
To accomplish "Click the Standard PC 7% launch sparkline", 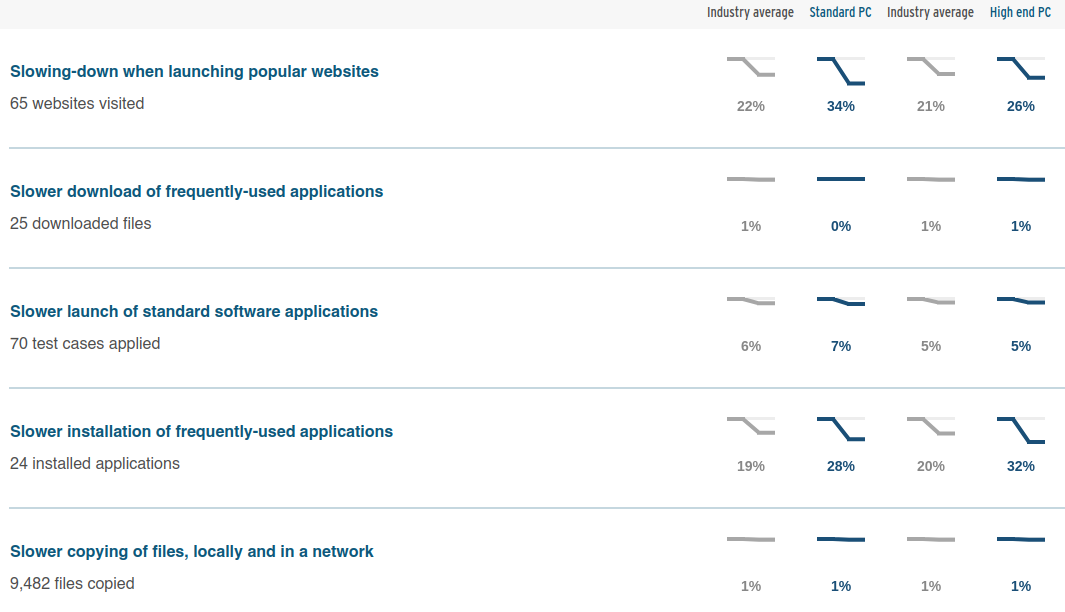I will pyautogui.click(x=841, y=302).
